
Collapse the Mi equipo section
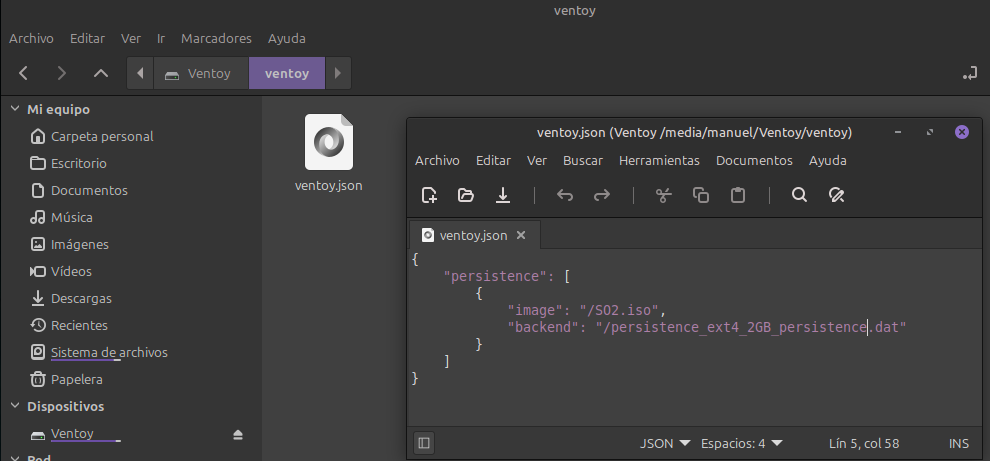15,109
